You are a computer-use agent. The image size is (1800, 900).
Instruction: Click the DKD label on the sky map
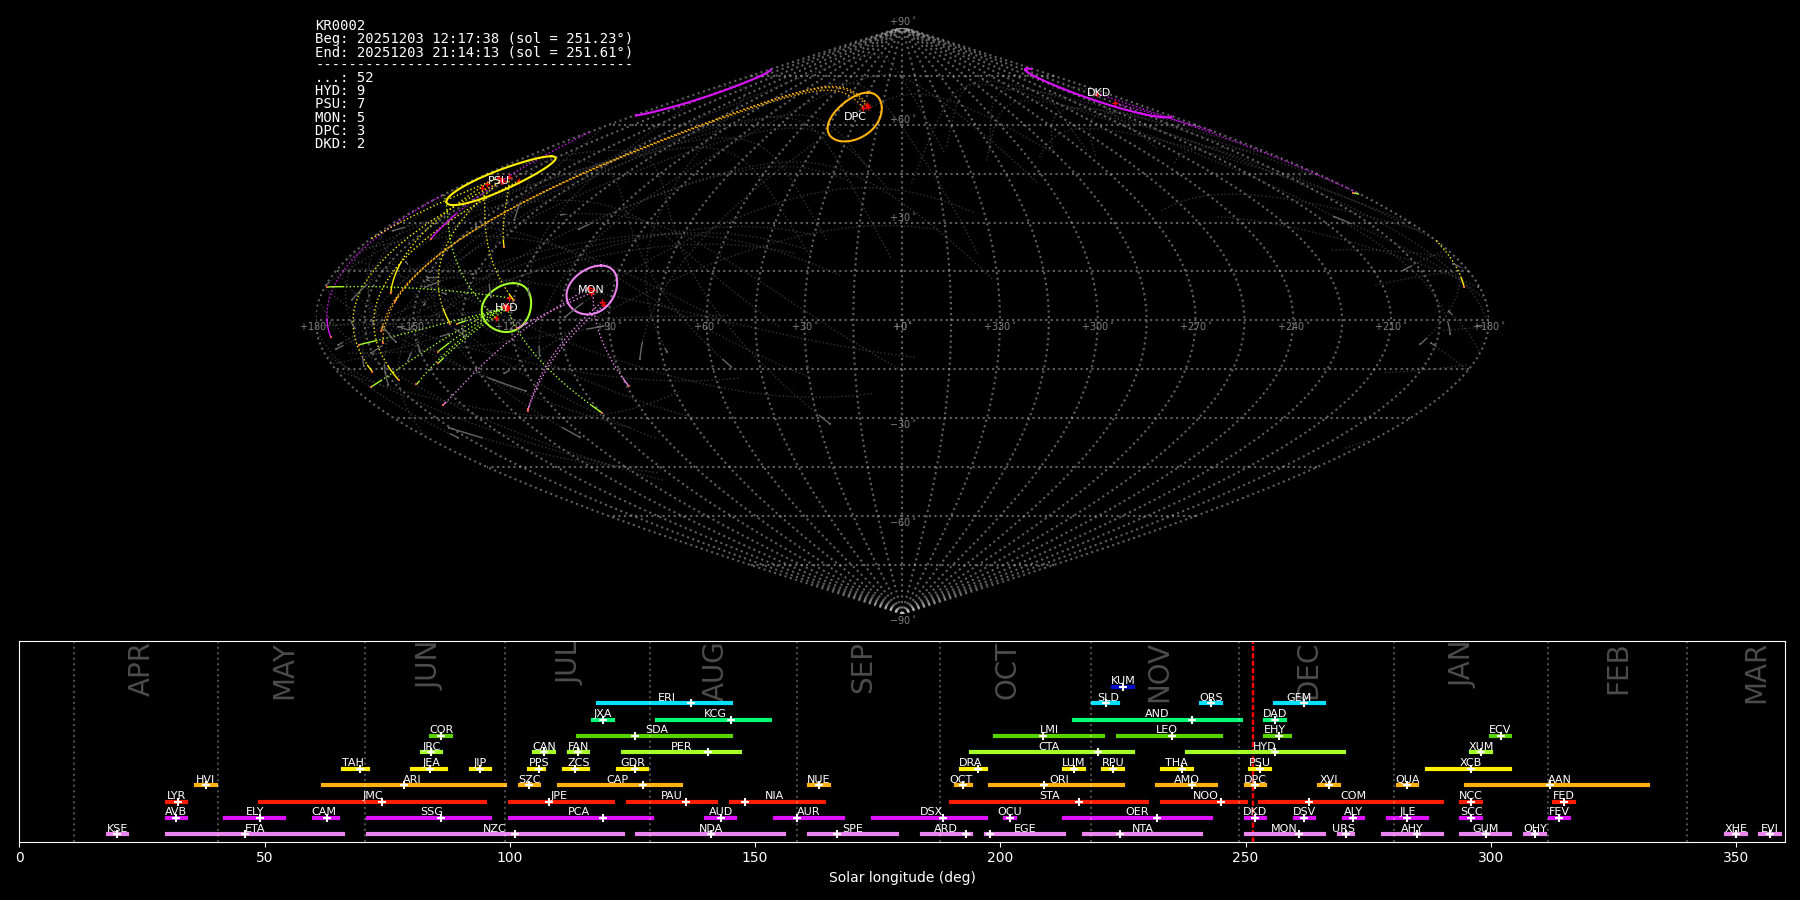(x=1098, y=93)
